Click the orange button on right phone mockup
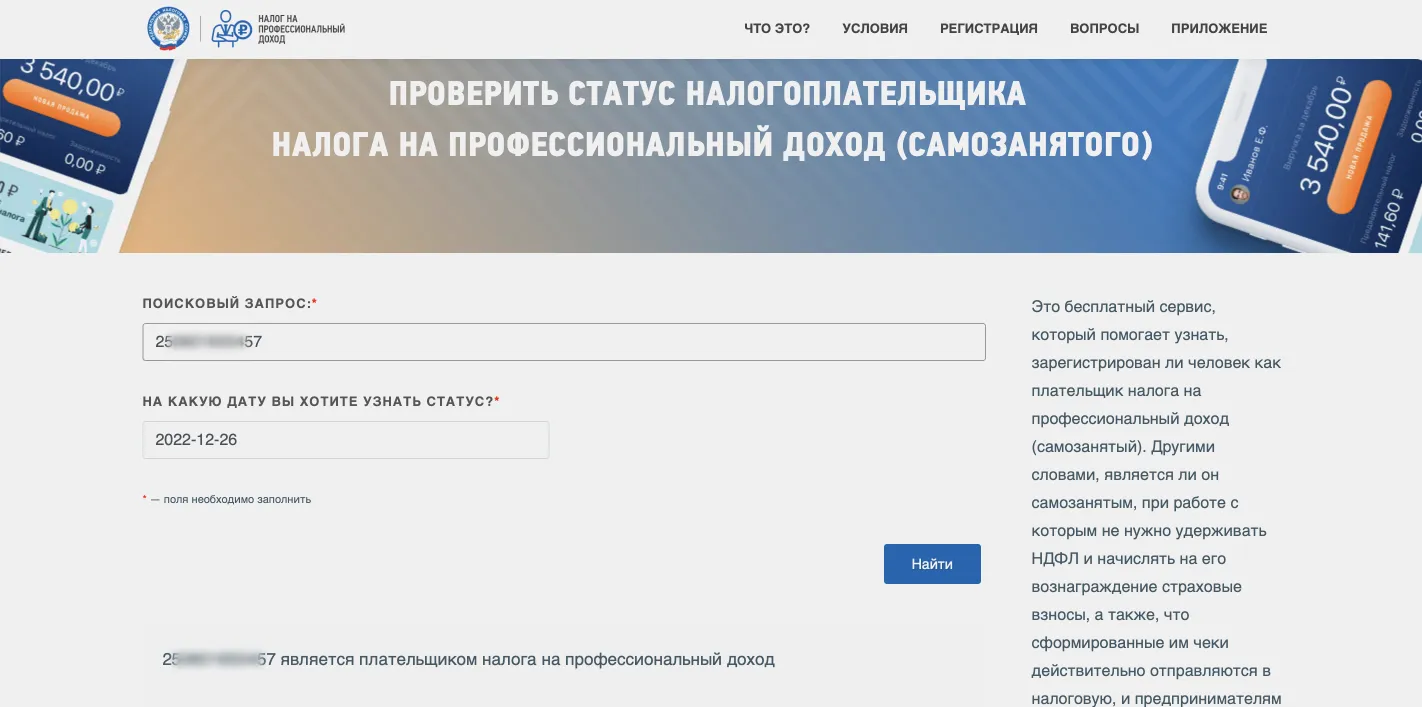The height and width of the screenshot is (707, 1422). point(1358,147)
